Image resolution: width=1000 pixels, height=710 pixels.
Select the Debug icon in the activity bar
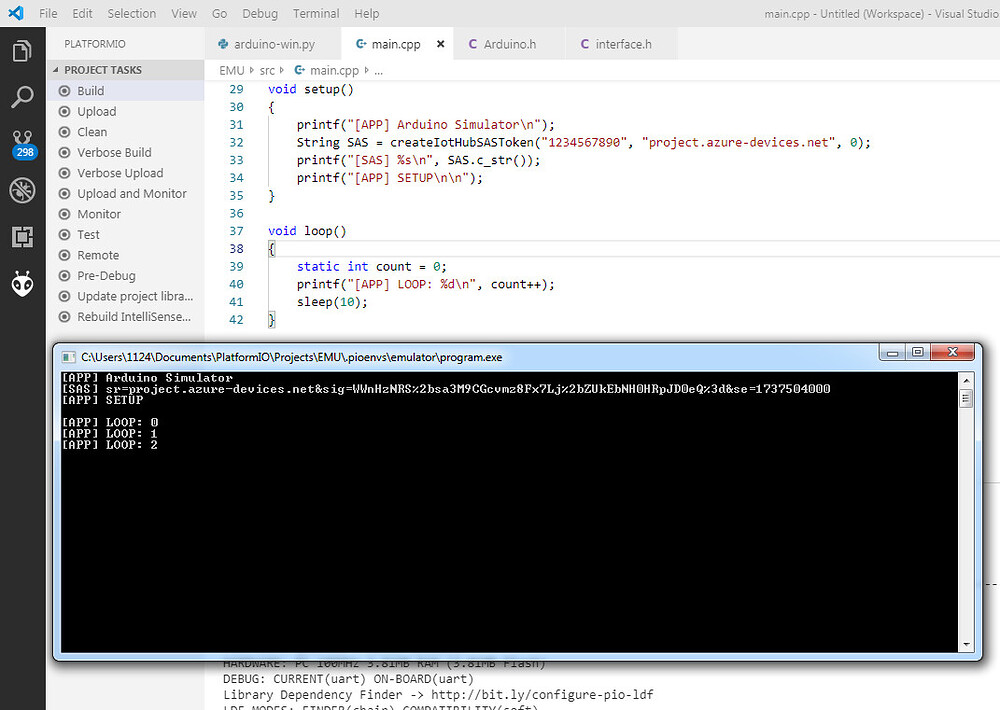23,190
